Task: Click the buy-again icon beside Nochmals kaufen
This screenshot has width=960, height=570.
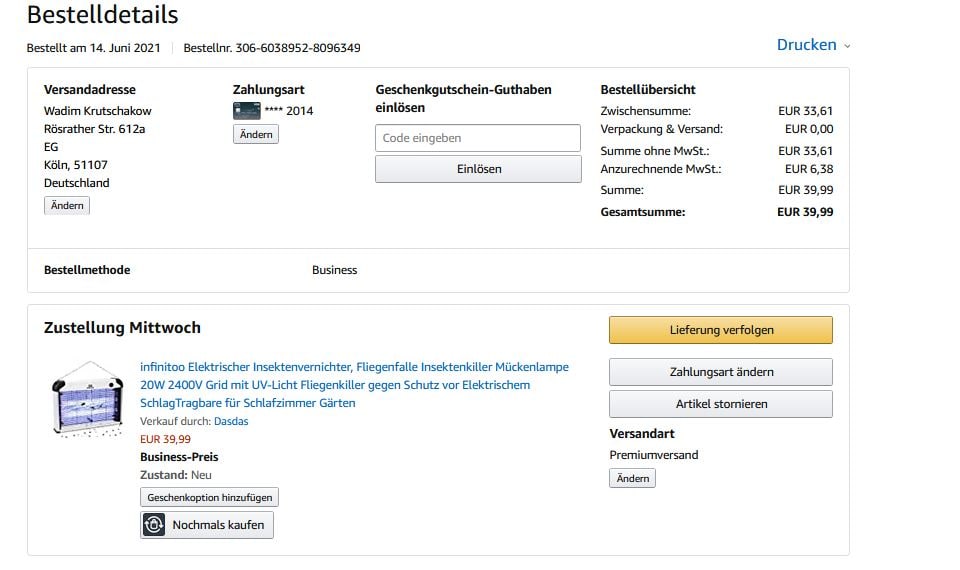Action: coord(154,525)
